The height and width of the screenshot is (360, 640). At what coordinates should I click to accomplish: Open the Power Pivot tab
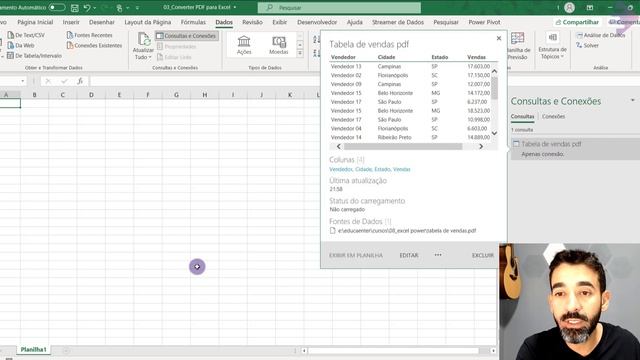pos(484,22)
